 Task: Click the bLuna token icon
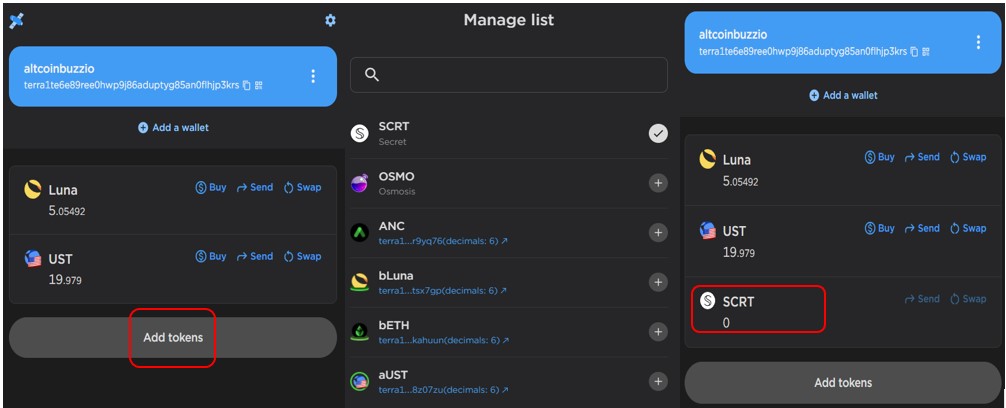point(360,282)
